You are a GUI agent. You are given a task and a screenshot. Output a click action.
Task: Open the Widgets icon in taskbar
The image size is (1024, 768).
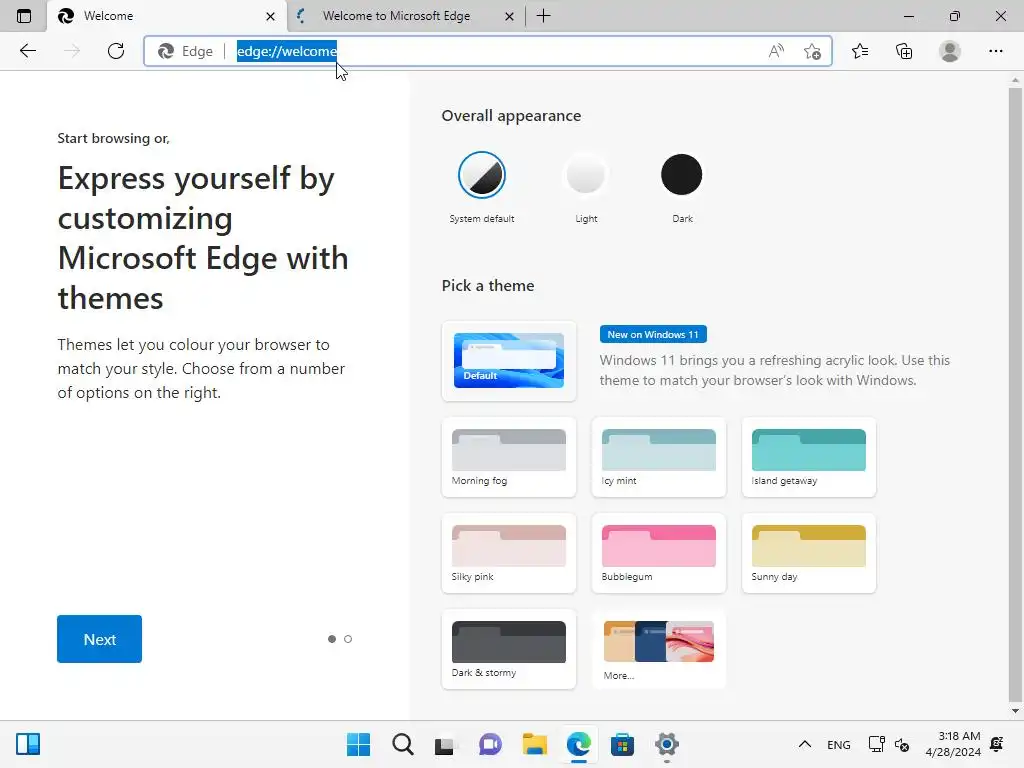[x=28, y=744]
